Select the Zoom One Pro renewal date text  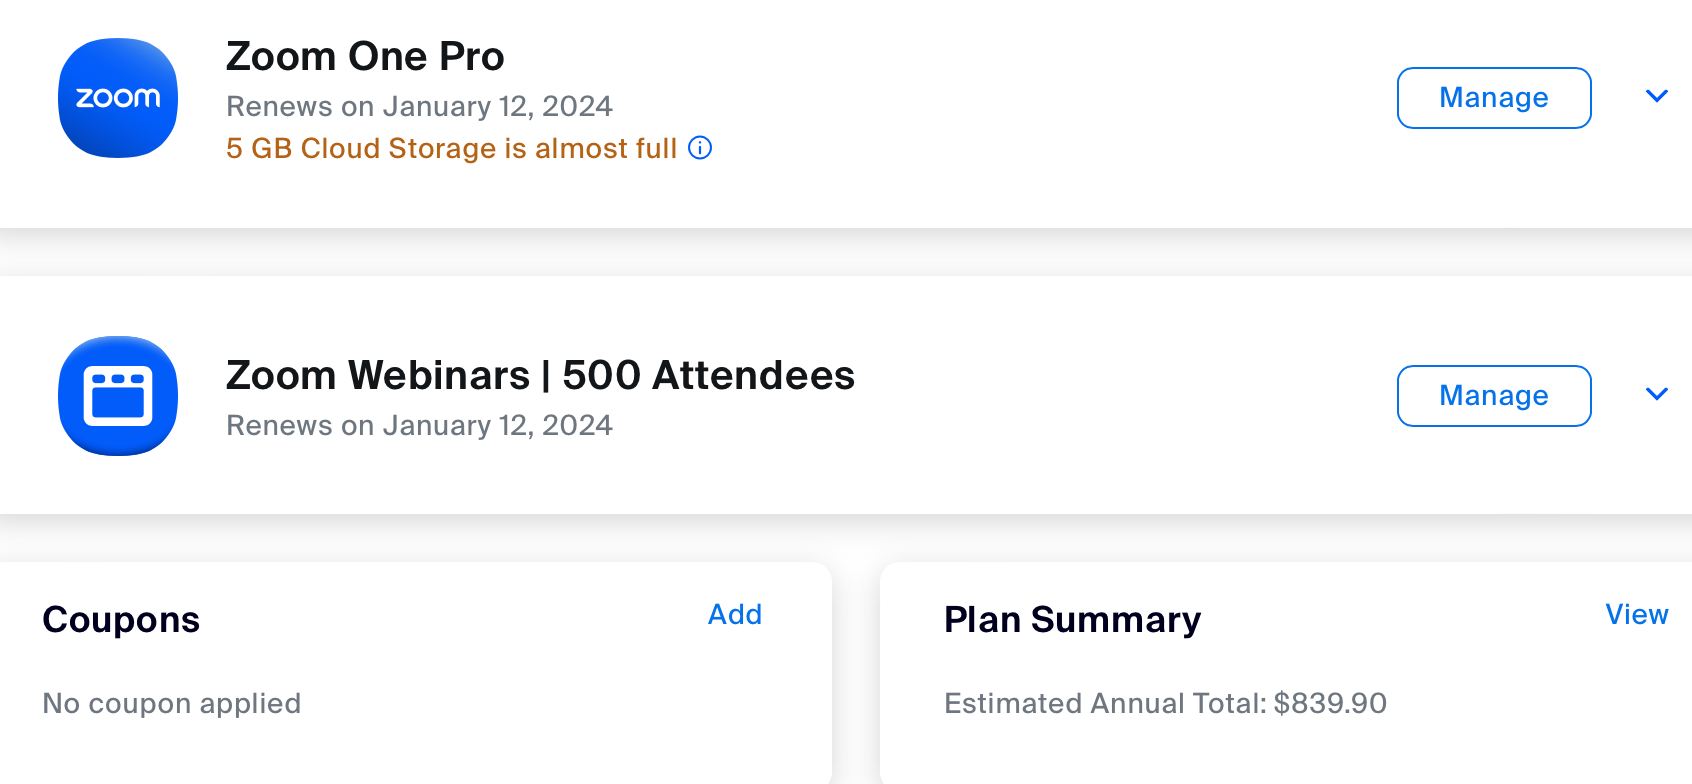[x=419, y=106]
